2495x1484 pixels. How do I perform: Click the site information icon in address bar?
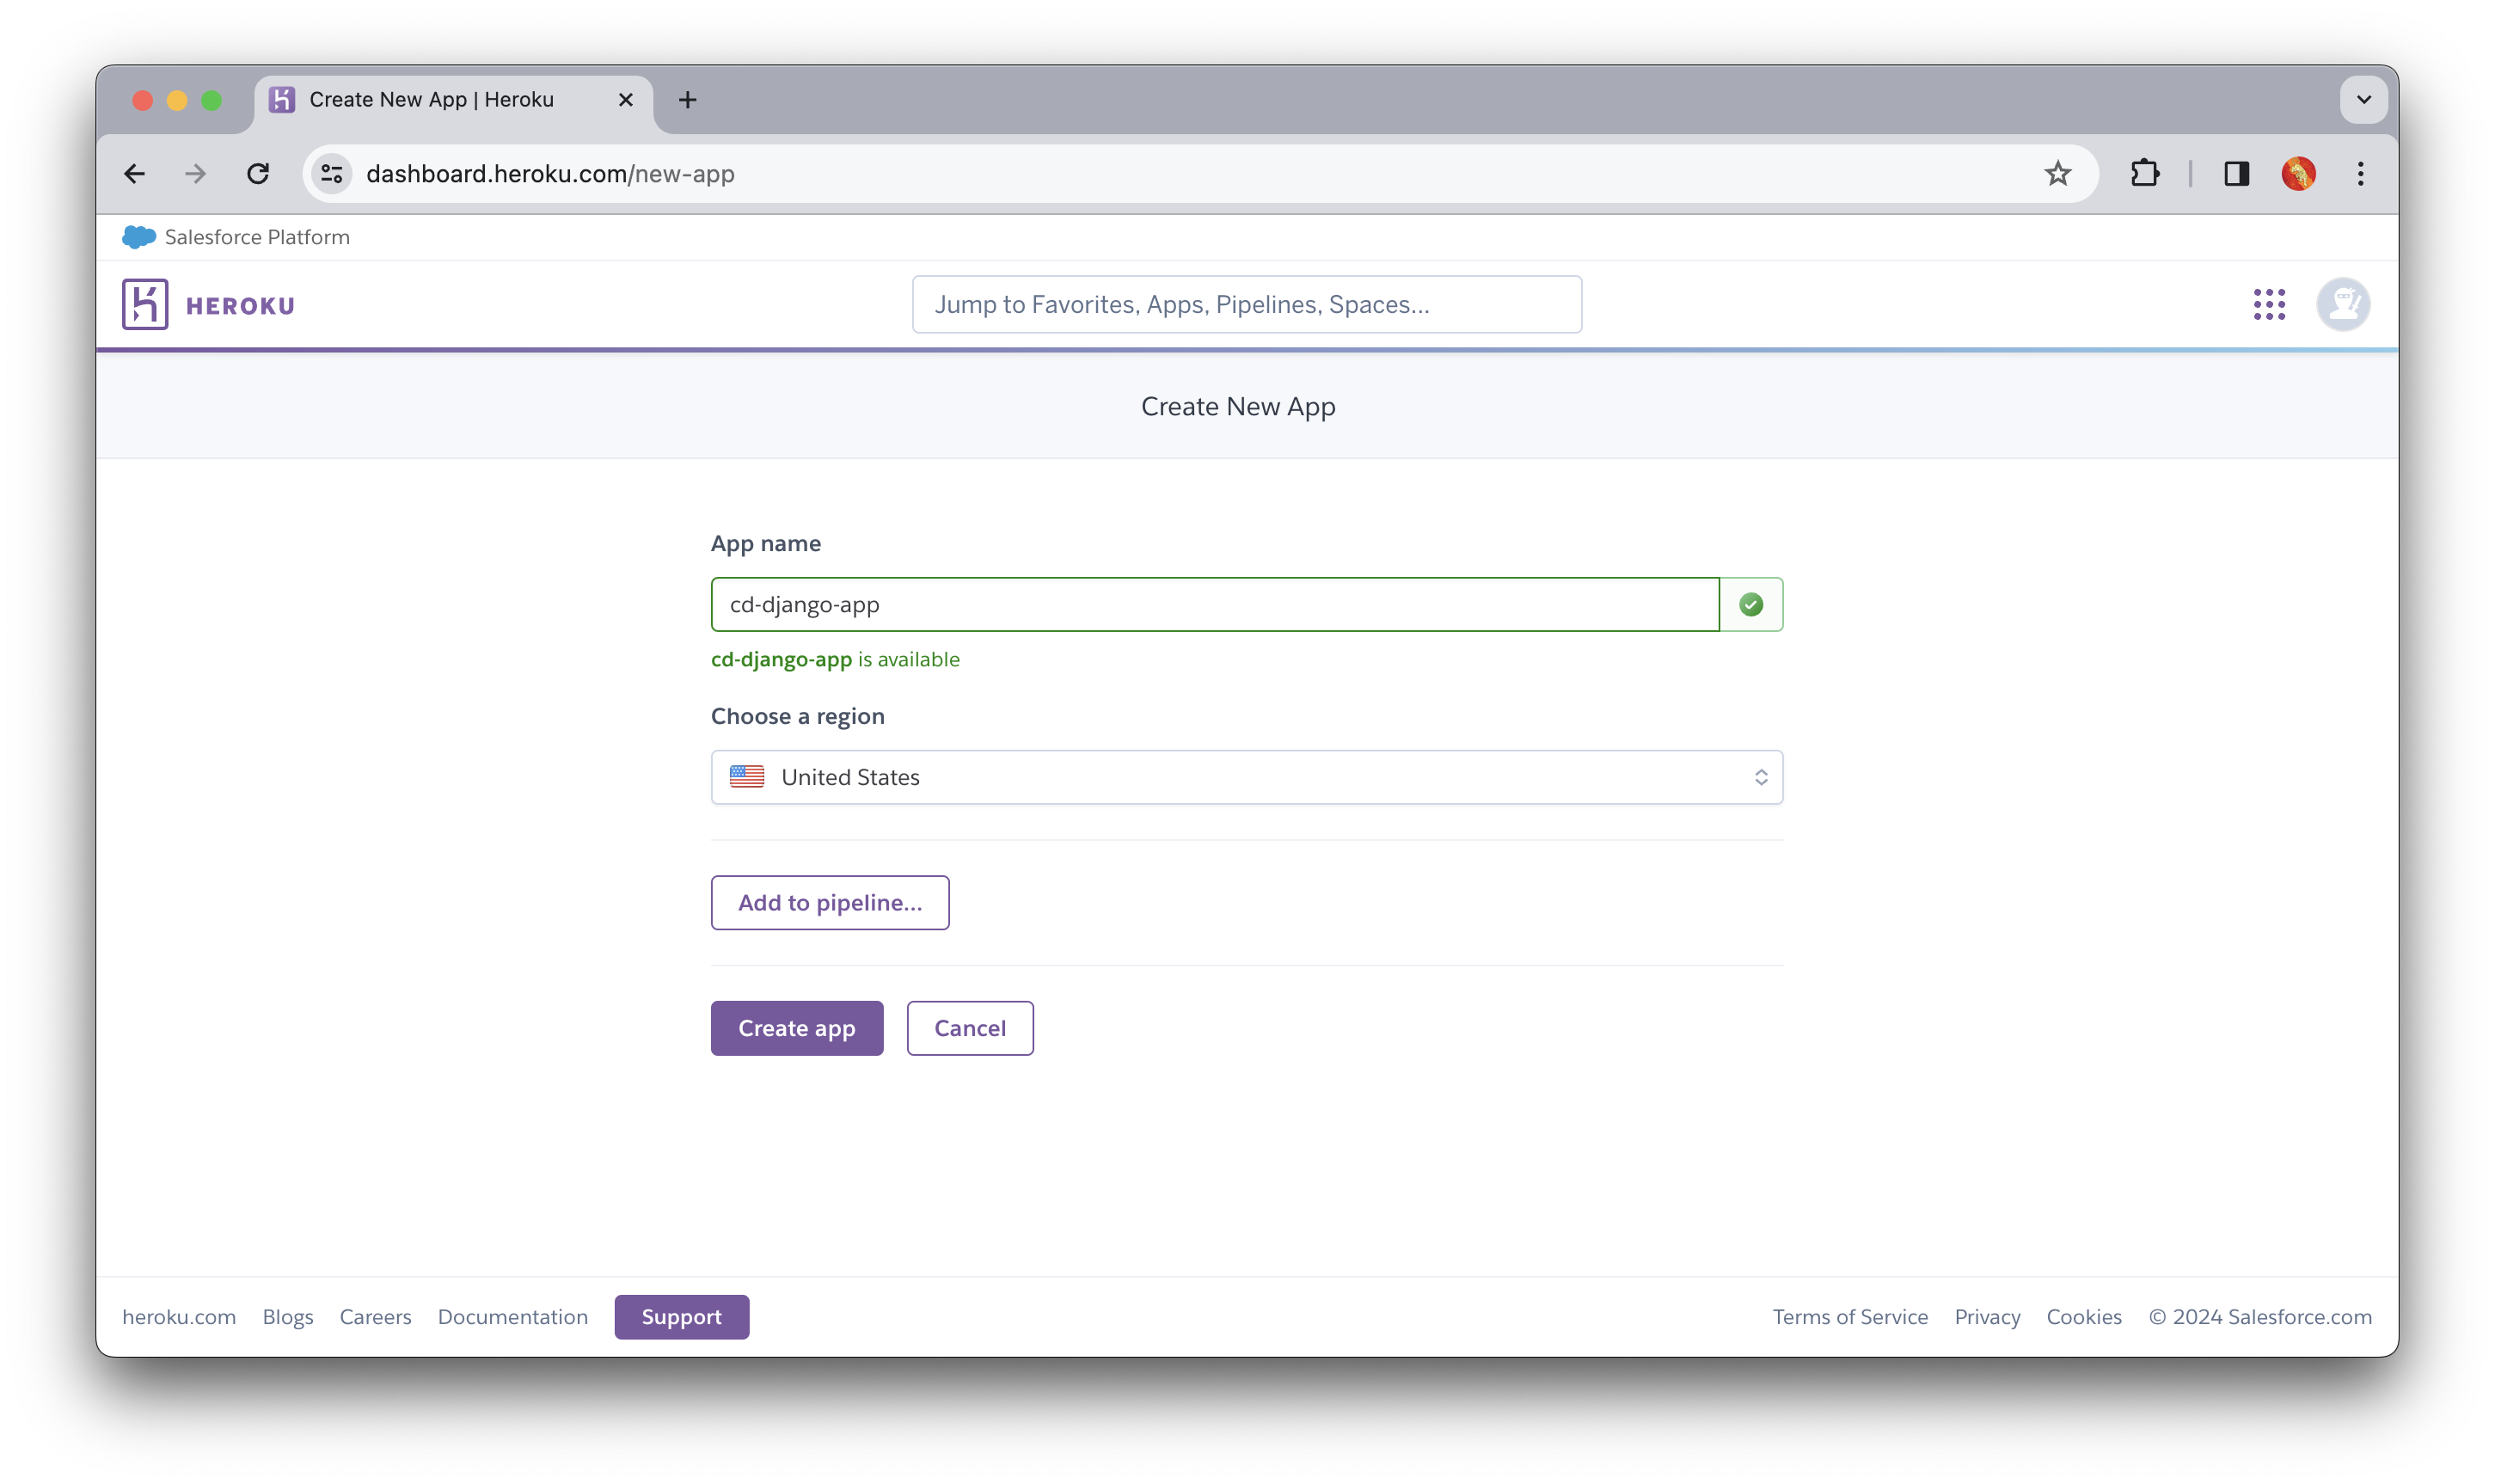click(331, 173)
